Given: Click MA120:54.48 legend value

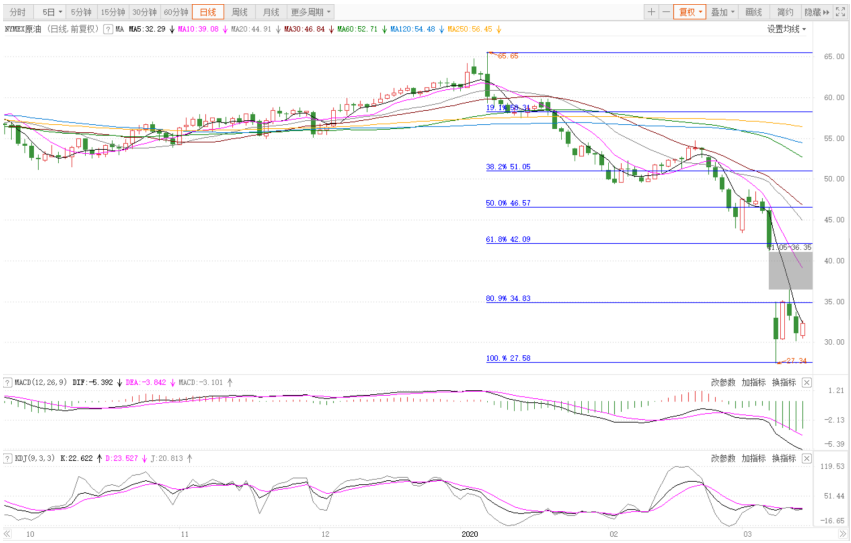Looking at the screenshot, I should tap(412, 29).
